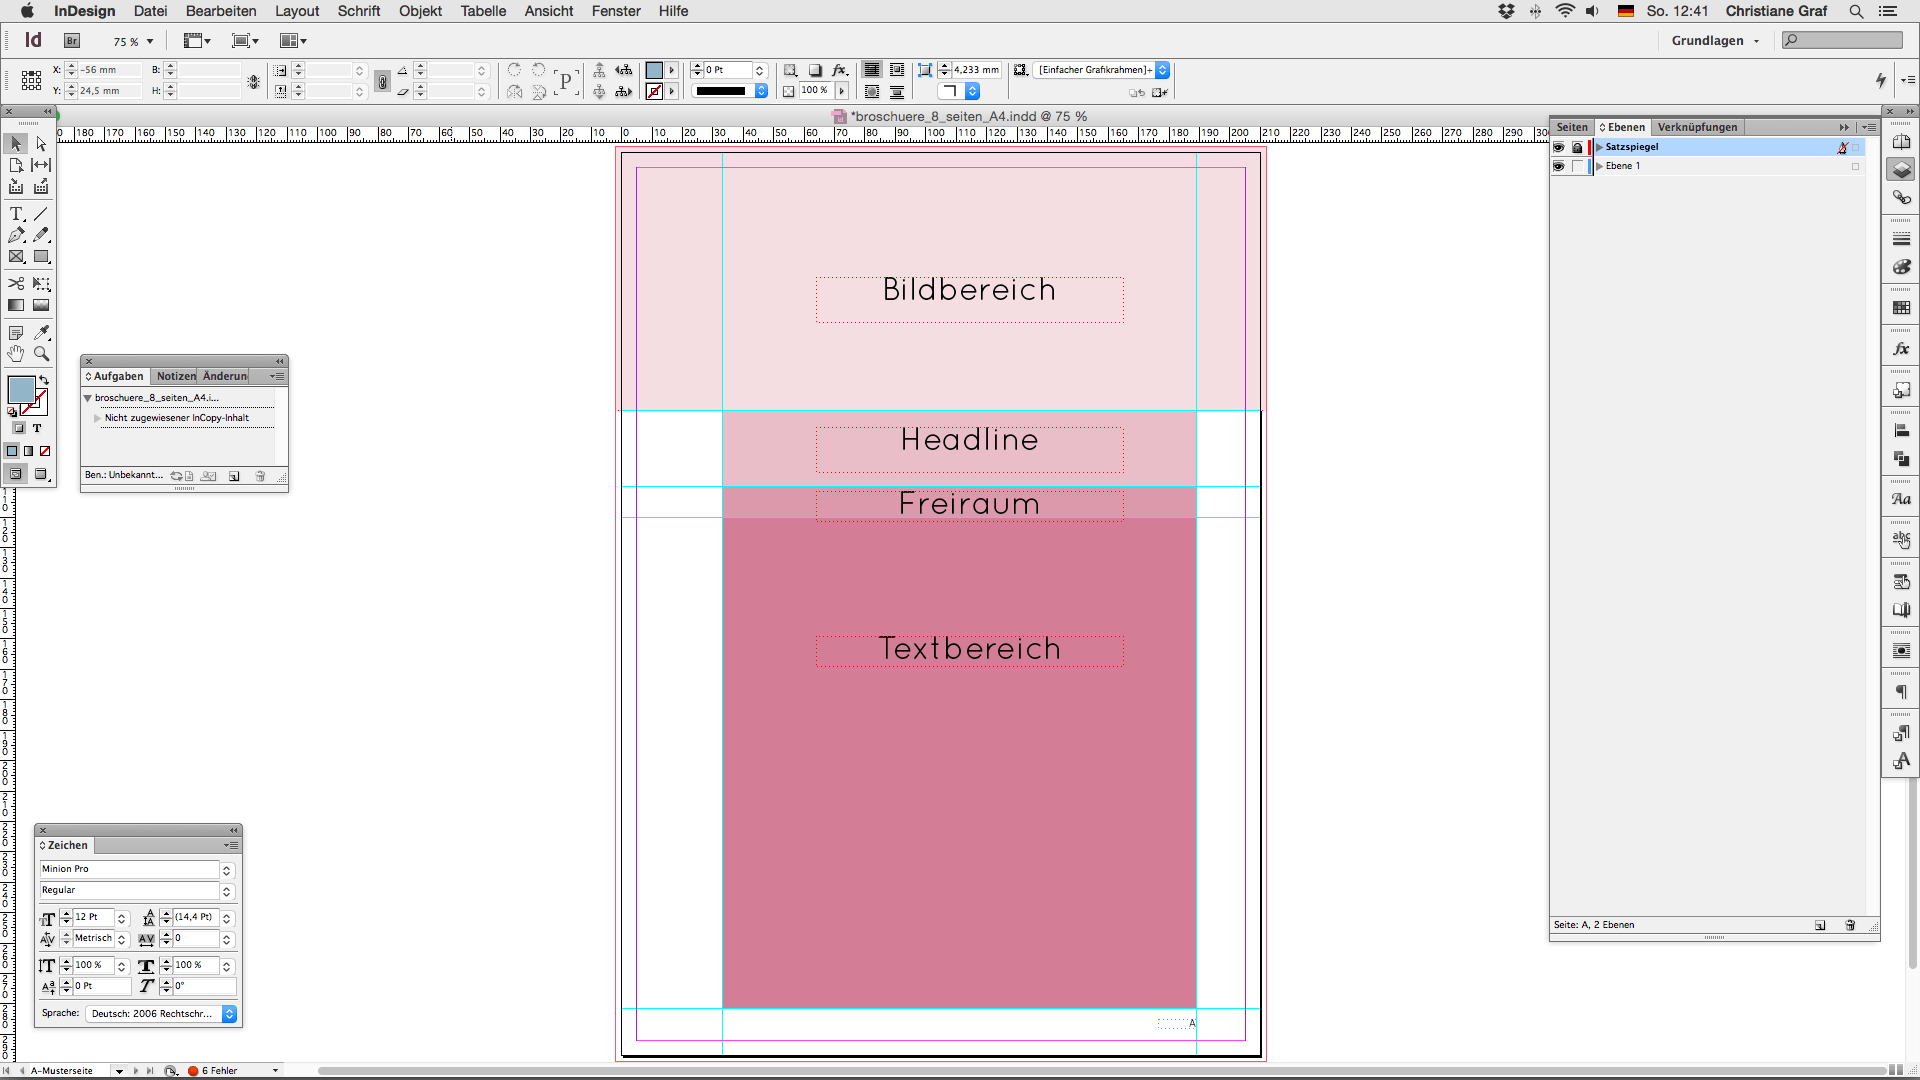The image size is (1920, 1080).
Task: Click the 6 Fehler preflight indicator
Action: (217, 1070)
